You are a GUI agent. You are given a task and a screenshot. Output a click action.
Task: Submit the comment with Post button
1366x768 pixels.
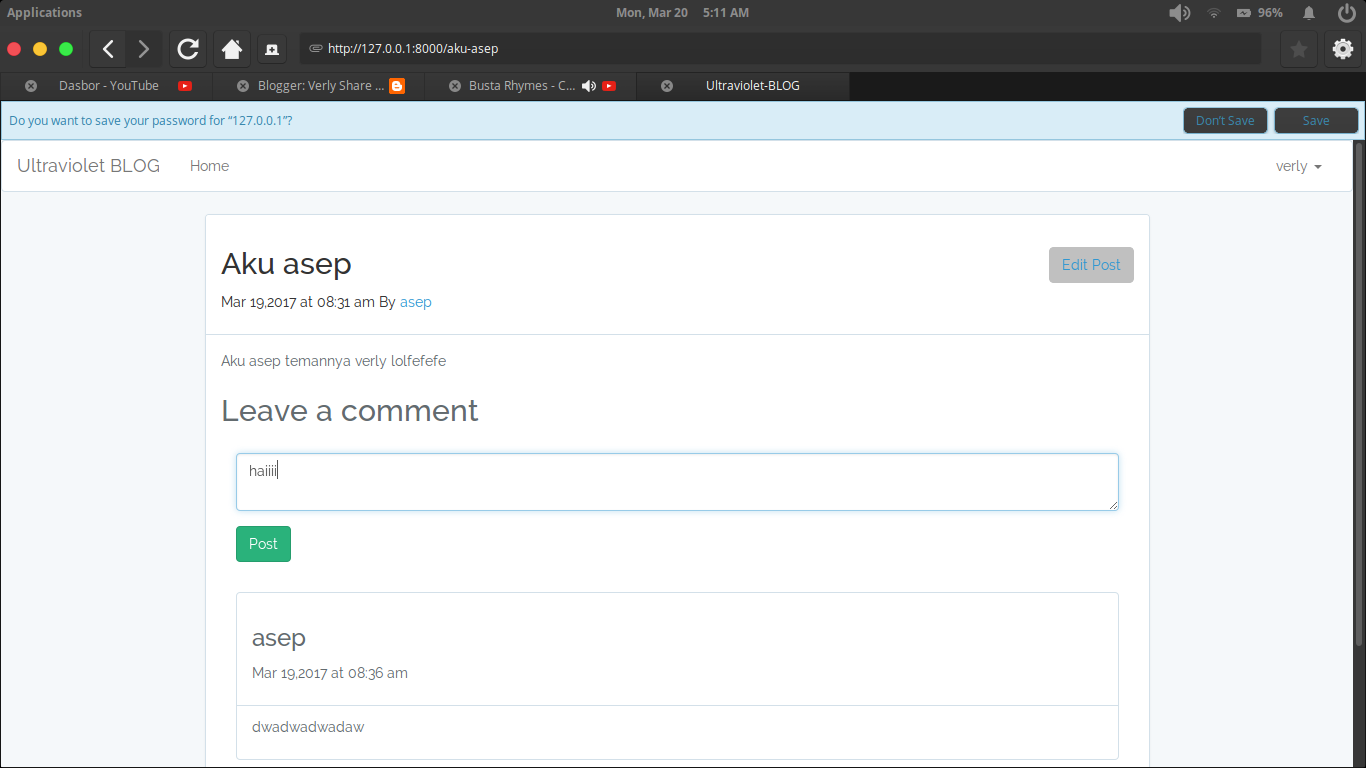pyautogui.click(x=263, y=544)
